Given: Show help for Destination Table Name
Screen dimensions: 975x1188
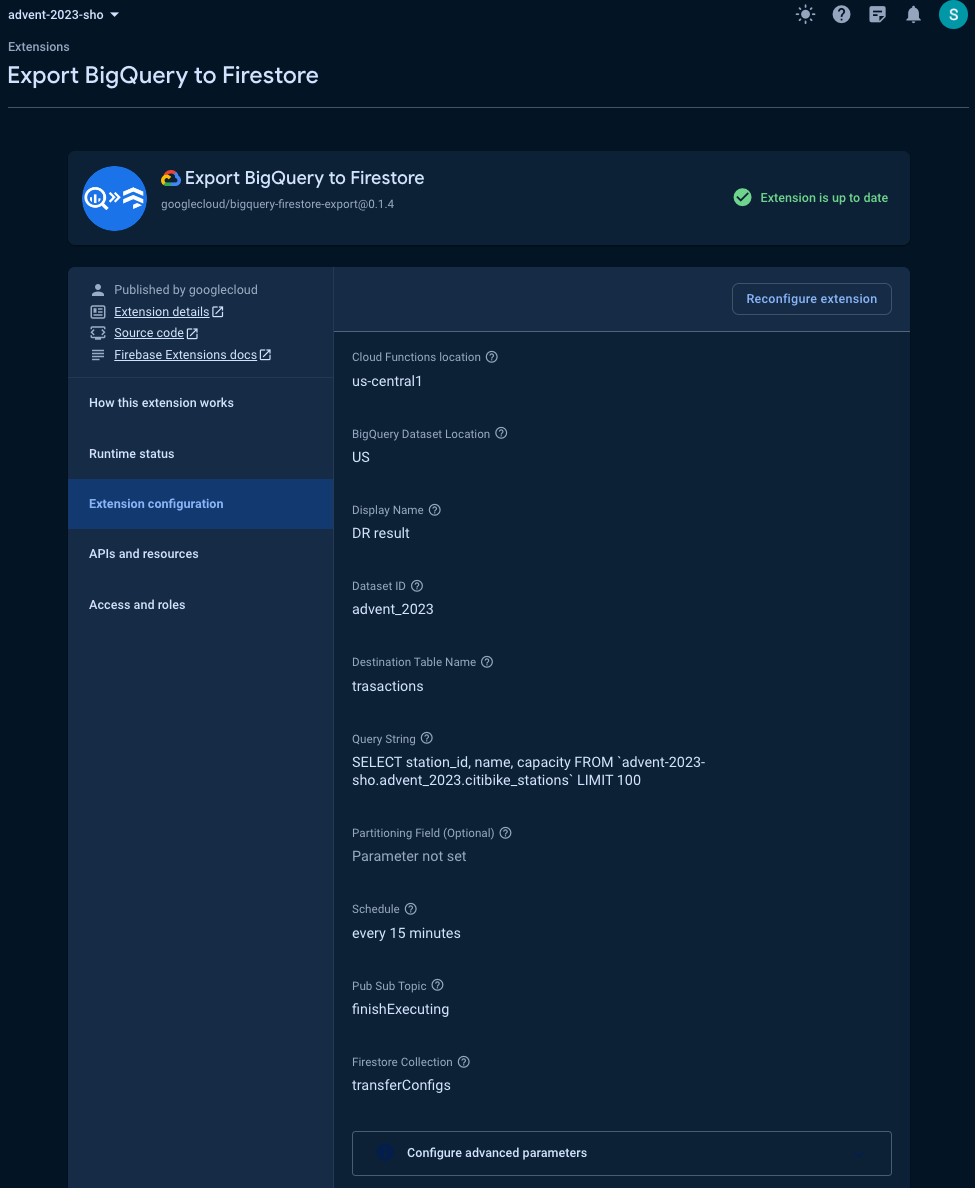Looking at the screenshot, I should click(487, 661).
